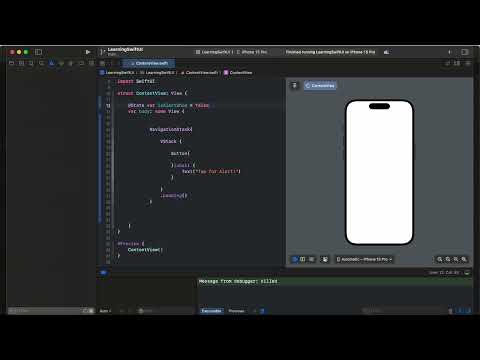This screenshot has width=480, height=360.
Task: Toggle the left navigator sidebar
Action: (x=38, y=52)
